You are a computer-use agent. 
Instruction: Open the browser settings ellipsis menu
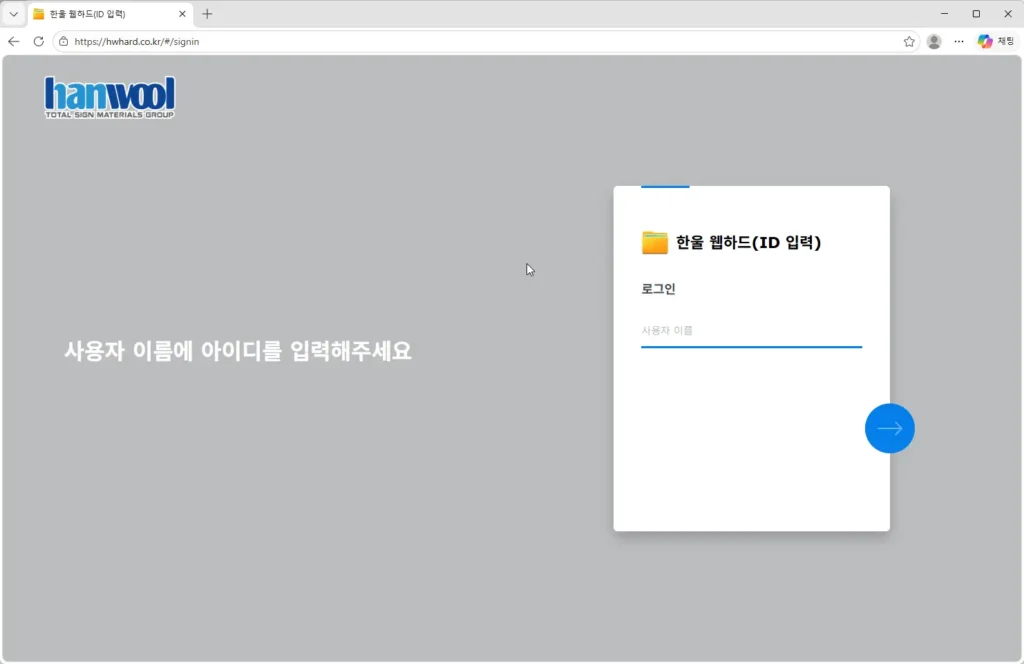coord(959,42)
